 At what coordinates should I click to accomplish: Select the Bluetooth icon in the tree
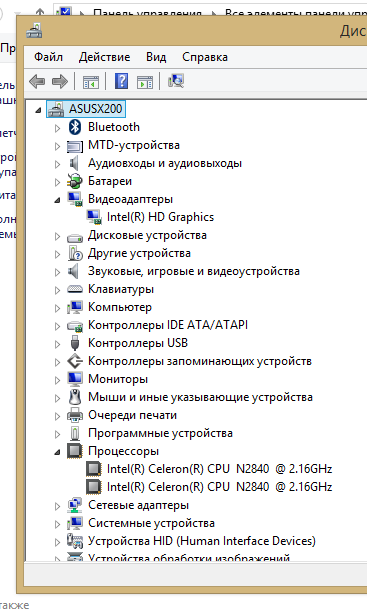(75, 127)
